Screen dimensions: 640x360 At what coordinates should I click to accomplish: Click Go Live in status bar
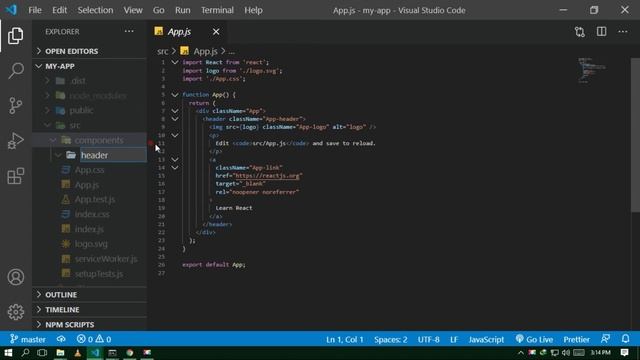pyautogui.click(x=534, y=339)
